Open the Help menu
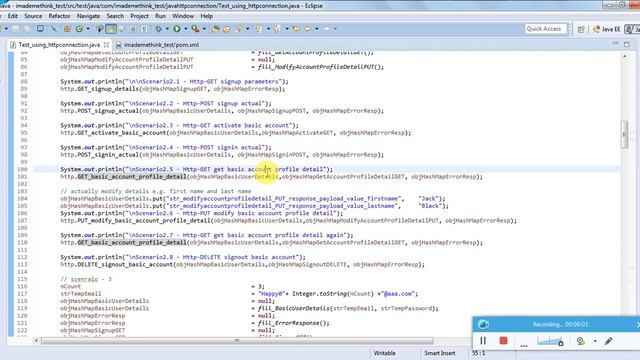Screen dimensions: 640x360 207,16
